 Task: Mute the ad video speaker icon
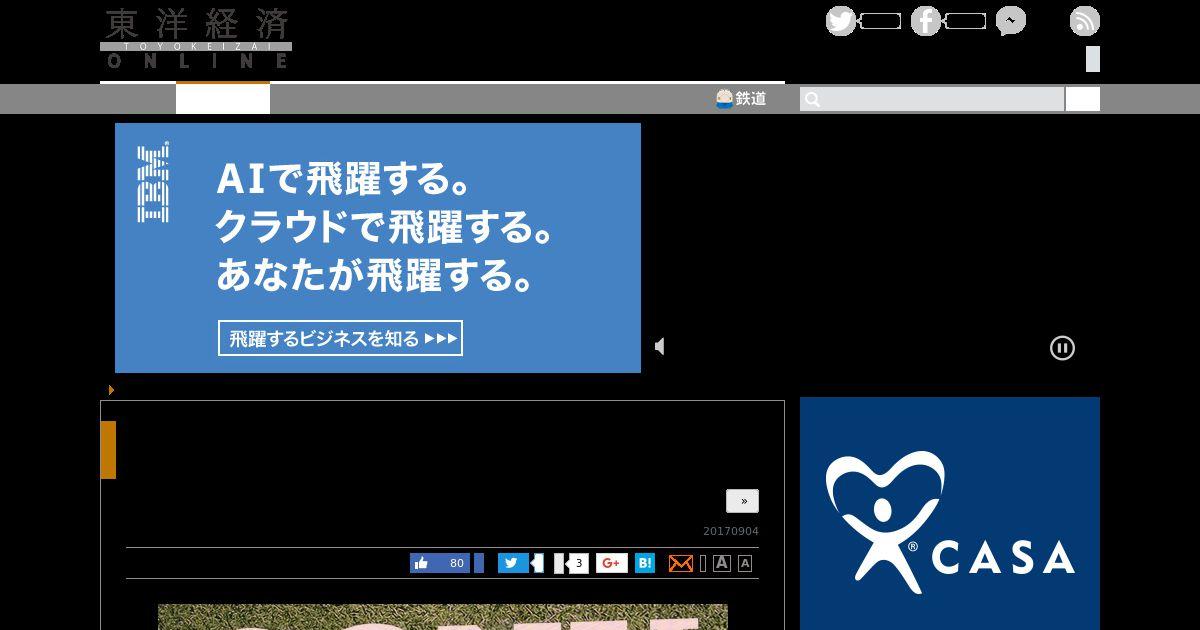660,346
